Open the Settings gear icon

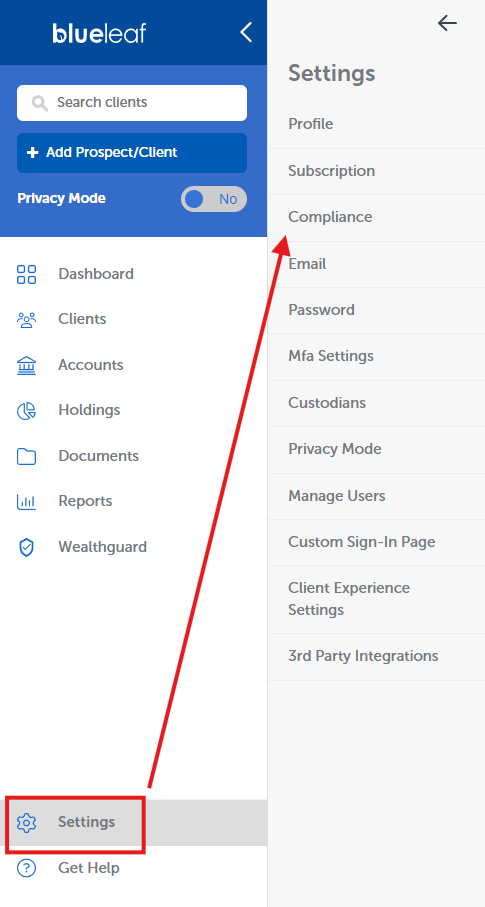pos(27,823)
